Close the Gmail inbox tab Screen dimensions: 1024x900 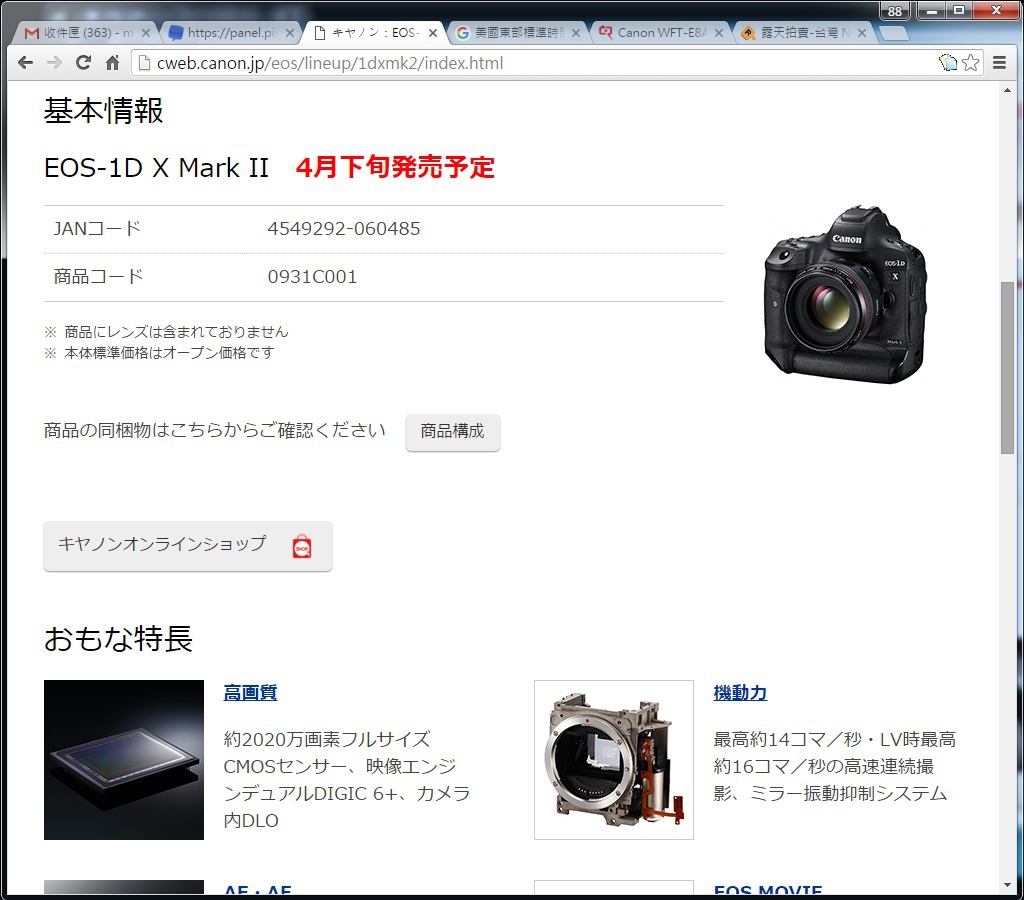click(x=146, y=33)
